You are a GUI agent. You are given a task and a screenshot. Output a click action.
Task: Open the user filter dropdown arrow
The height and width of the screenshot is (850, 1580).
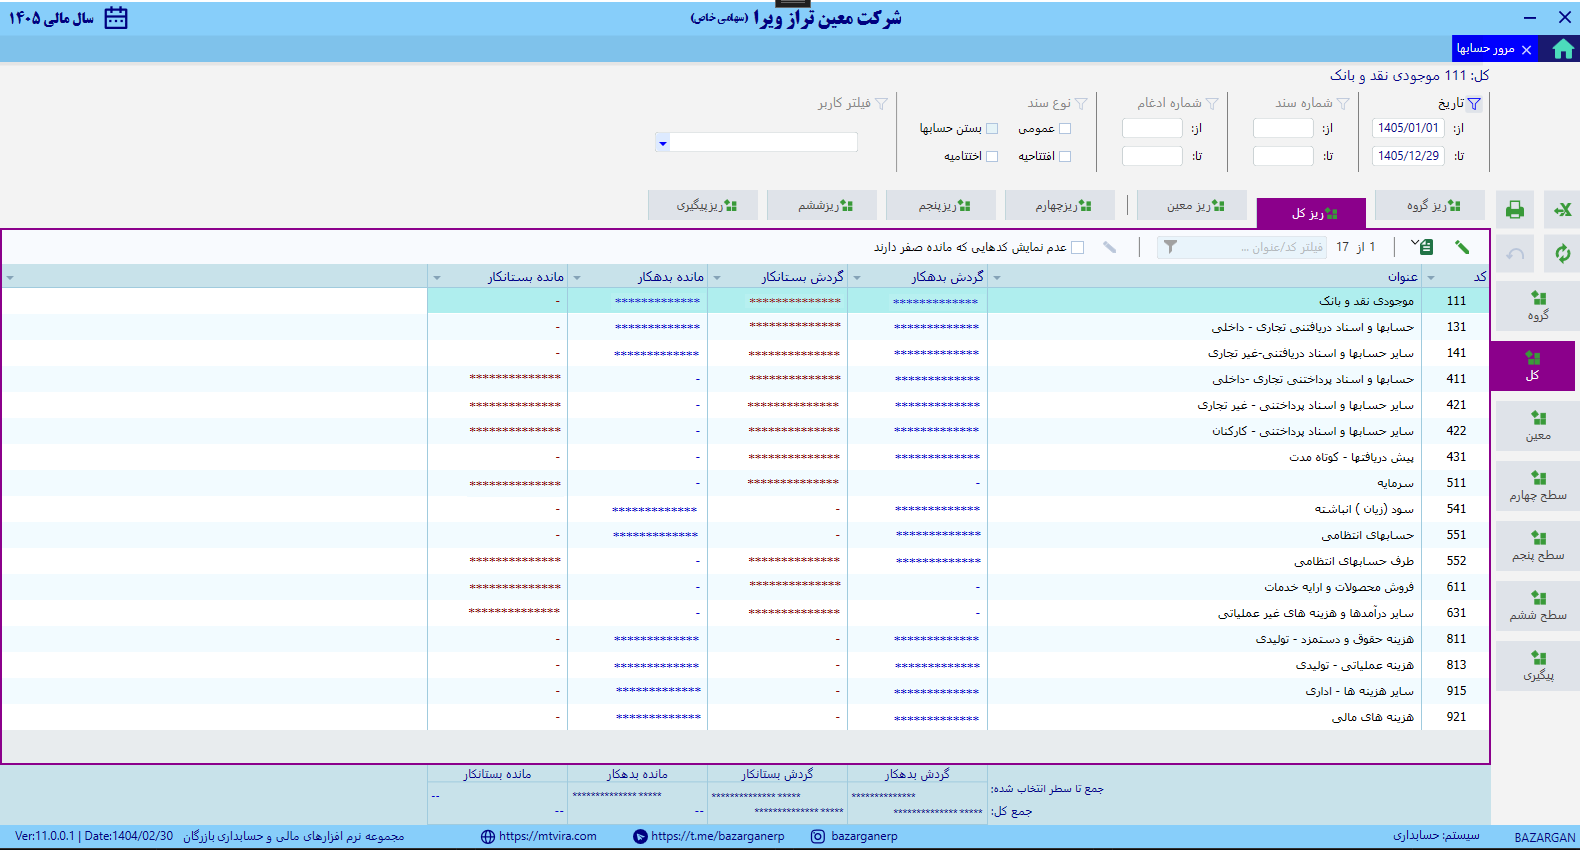(662, 143)
